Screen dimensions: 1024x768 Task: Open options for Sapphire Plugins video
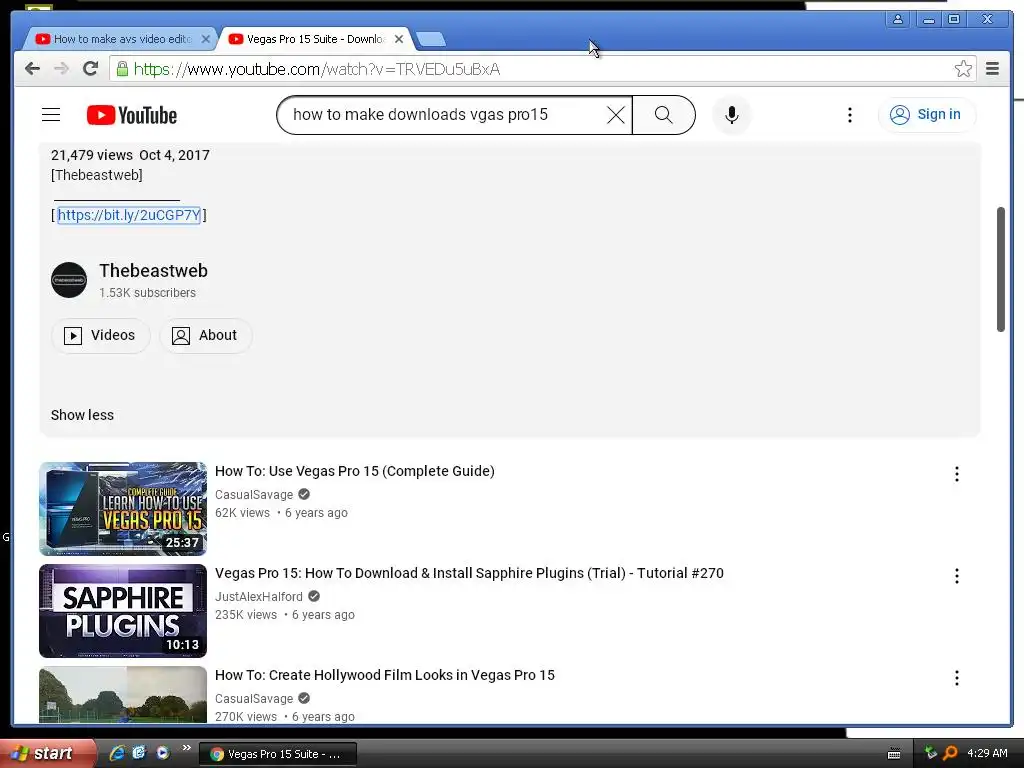pos(956,576)
